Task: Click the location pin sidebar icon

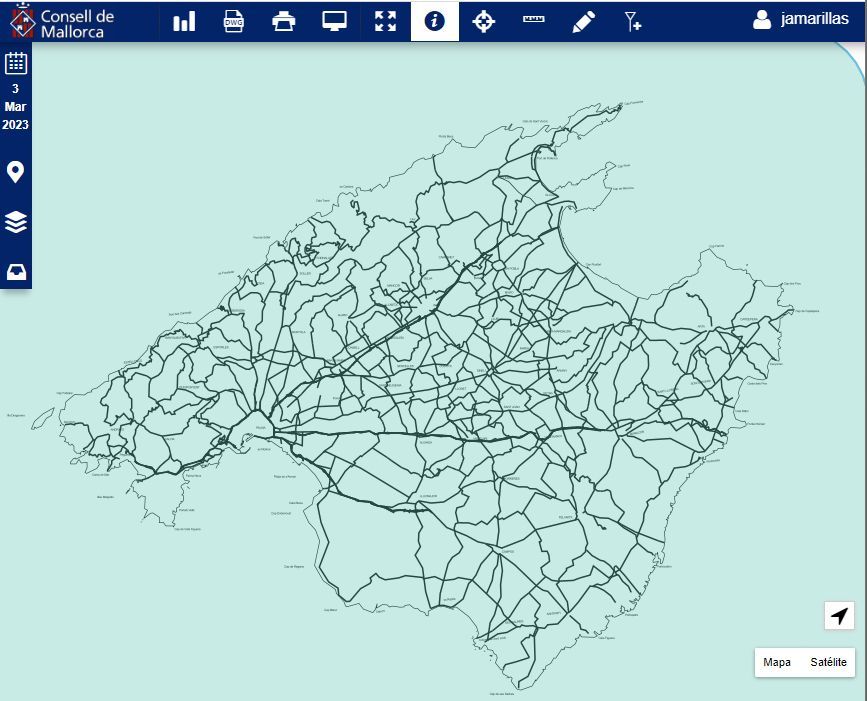Action: click(x=15, y=172)
